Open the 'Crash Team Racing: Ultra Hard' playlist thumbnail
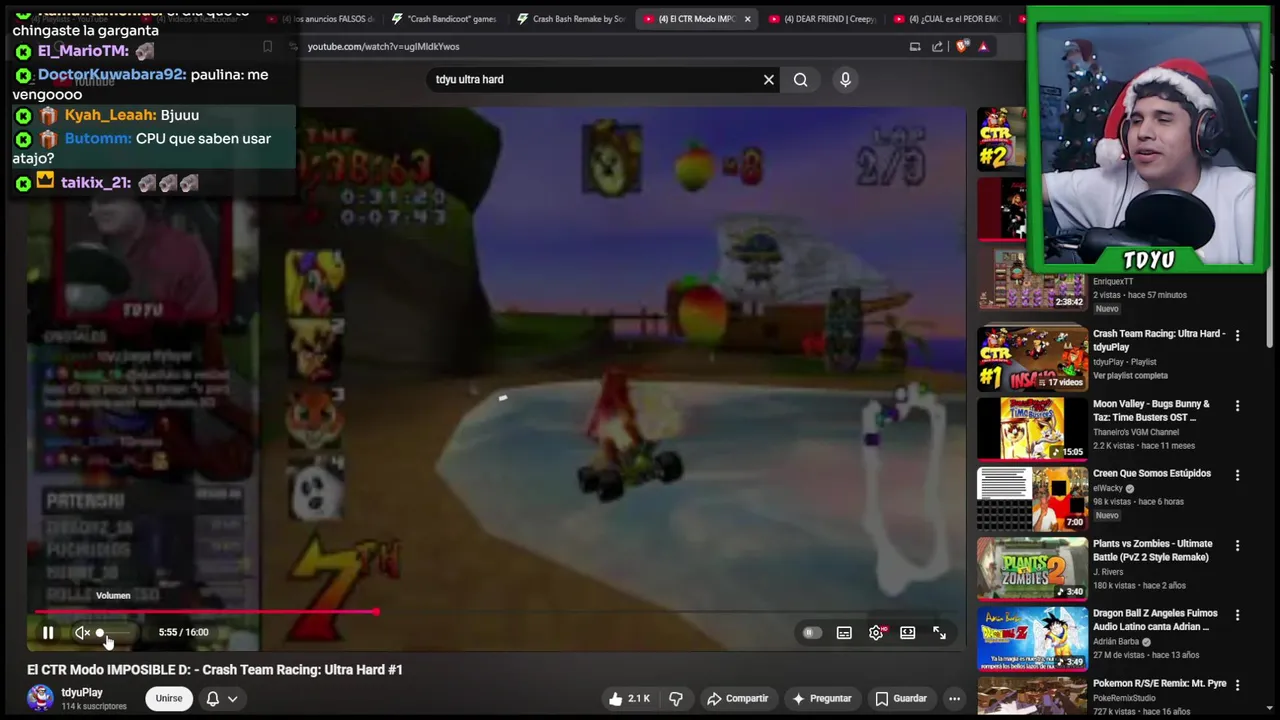This screenshot has height=720, width=1280. pyautogui.click(x=1032, y=358)
